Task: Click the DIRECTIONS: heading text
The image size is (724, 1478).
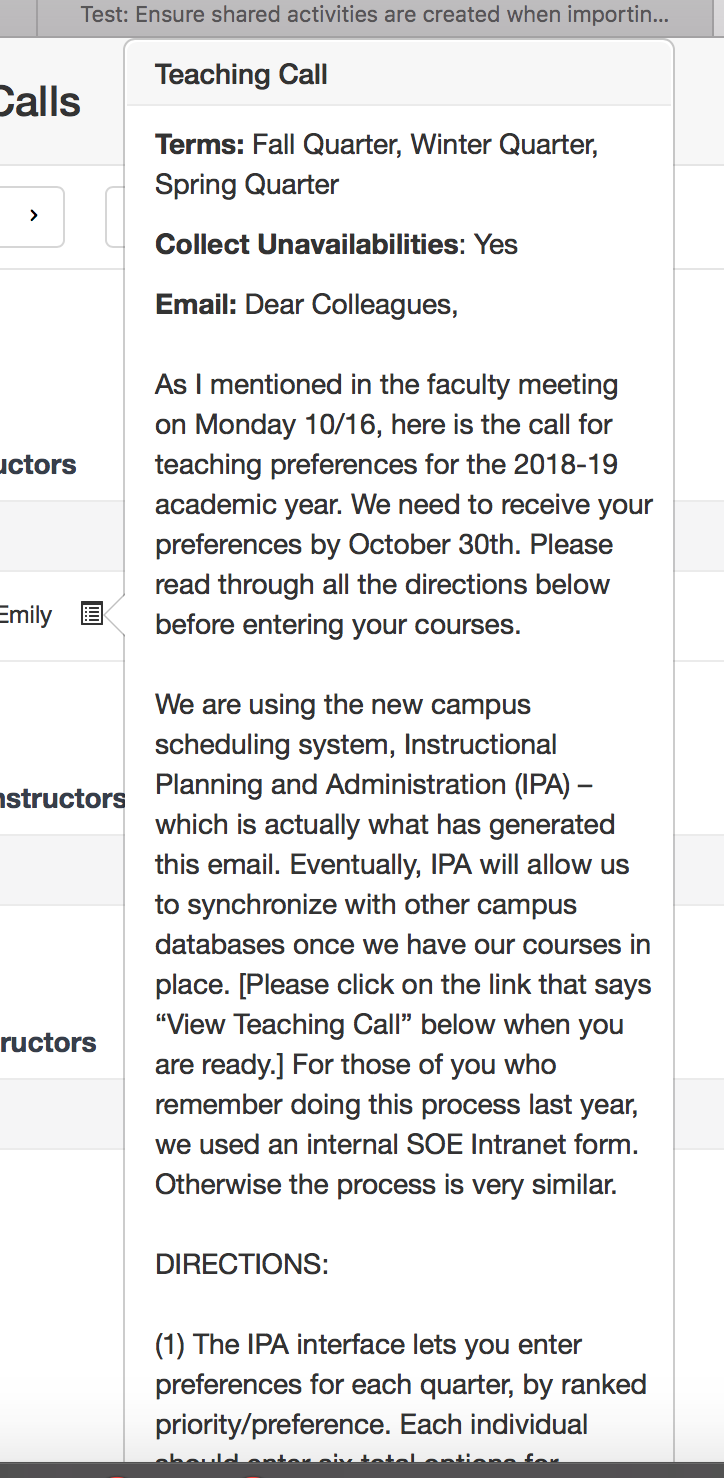Action: pos(242,1265)
